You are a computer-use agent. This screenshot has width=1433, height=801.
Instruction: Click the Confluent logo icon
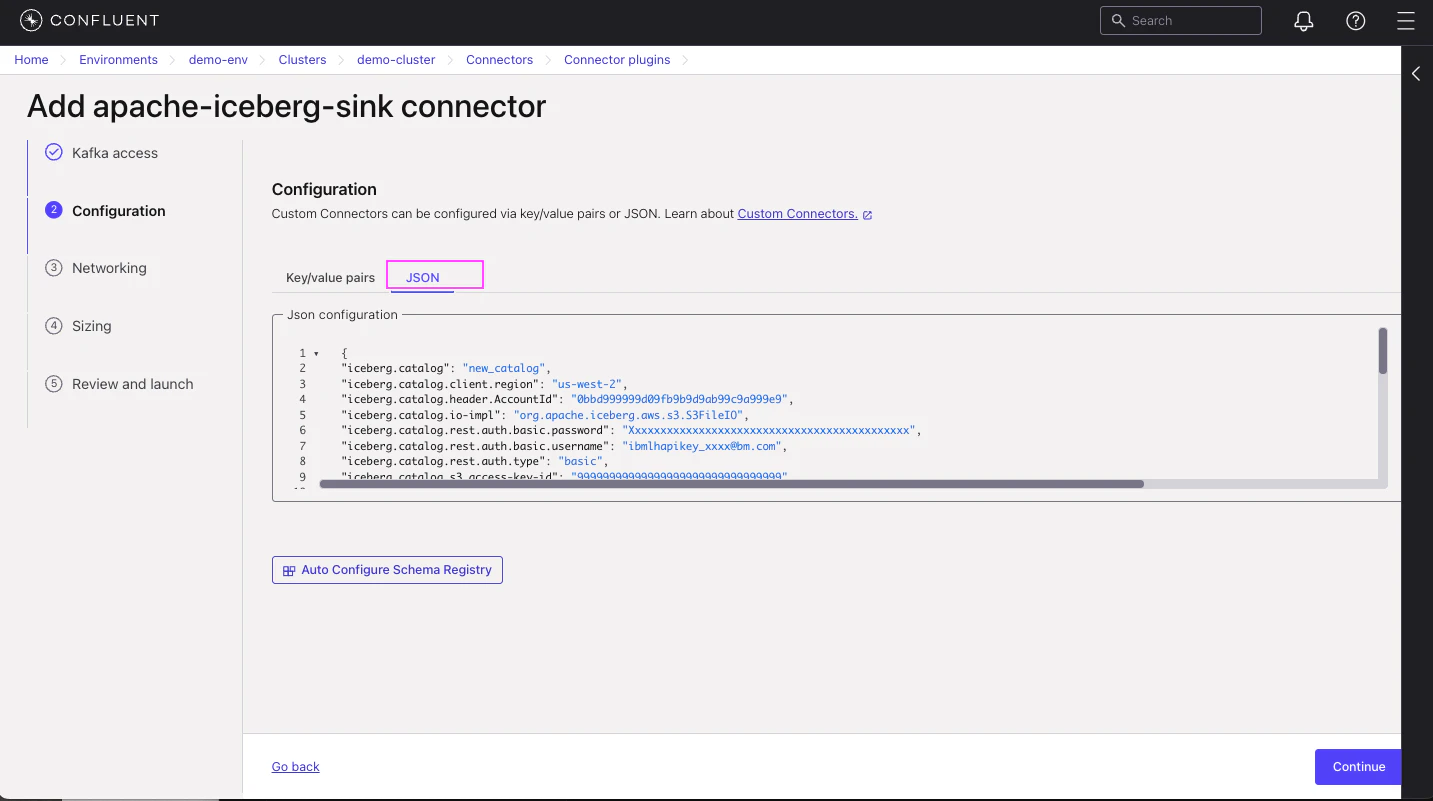[x=31, y=20]
